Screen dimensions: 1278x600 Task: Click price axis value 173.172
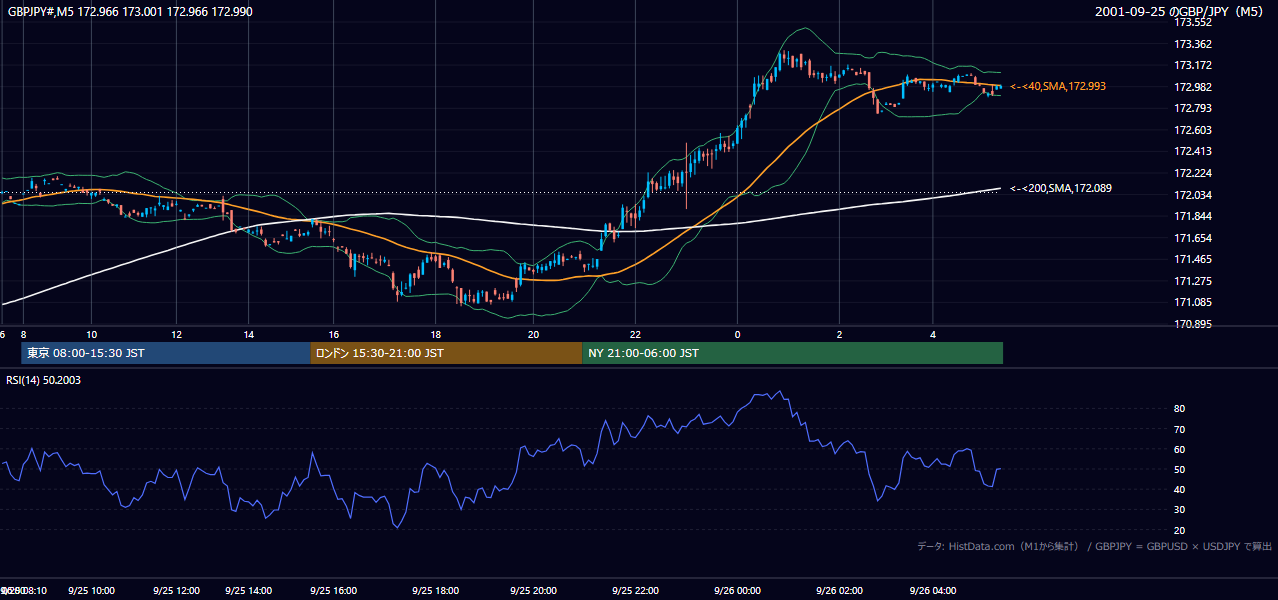point(1192,65)
